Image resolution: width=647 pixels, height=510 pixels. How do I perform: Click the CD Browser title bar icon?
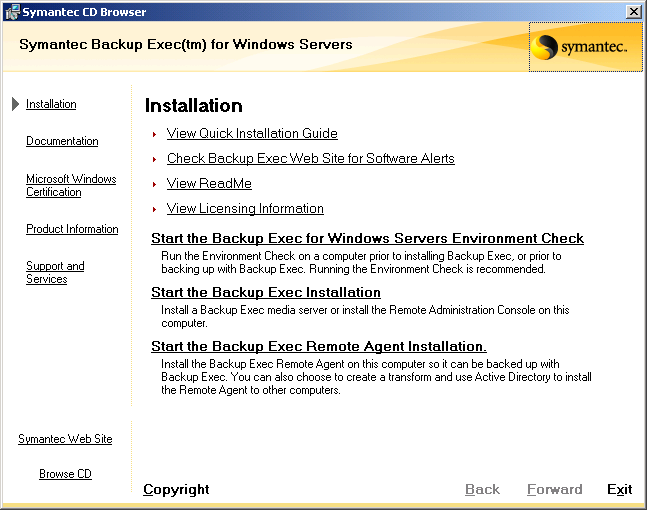(x=12, y=12)
